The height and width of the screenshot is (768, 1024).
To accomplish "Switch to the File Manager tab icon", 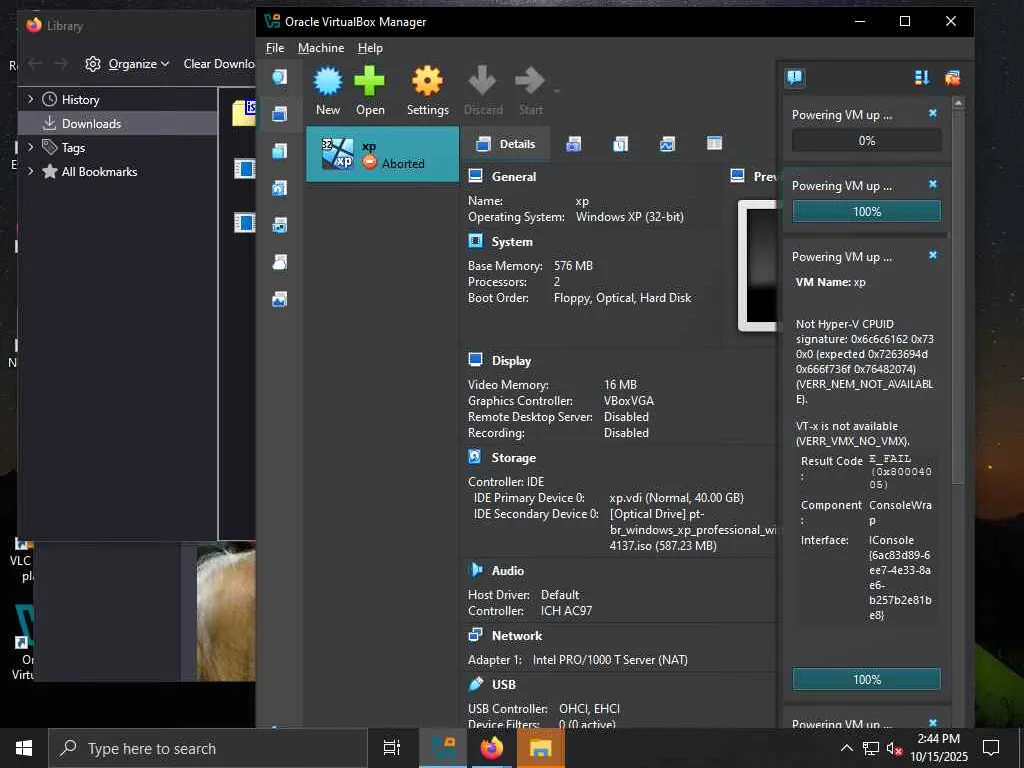I will (x=714, y=143).
